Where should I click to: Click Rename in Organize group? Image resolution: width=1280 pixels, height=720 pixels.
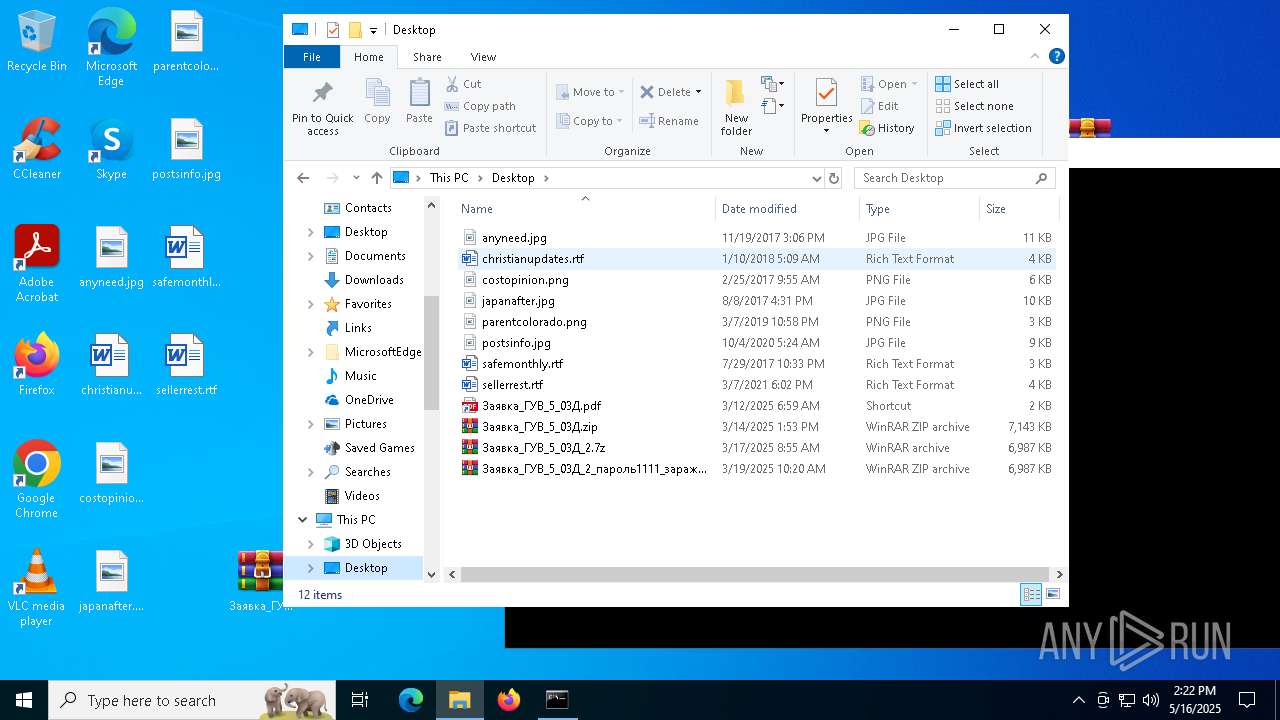[669, 121]
